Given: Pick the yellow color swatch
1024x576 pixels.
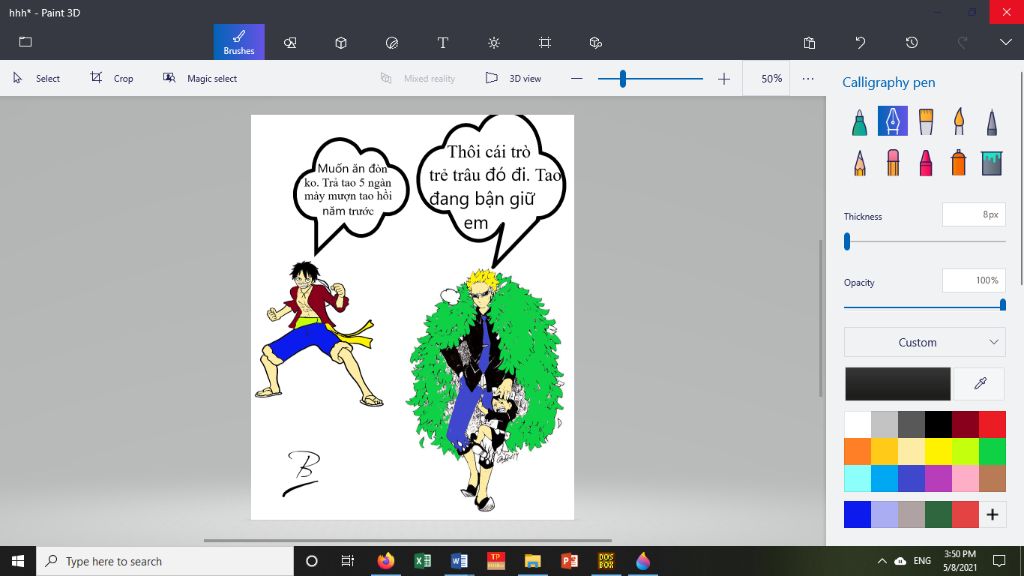Looking at the screenshot, I should tap(938, 451).
